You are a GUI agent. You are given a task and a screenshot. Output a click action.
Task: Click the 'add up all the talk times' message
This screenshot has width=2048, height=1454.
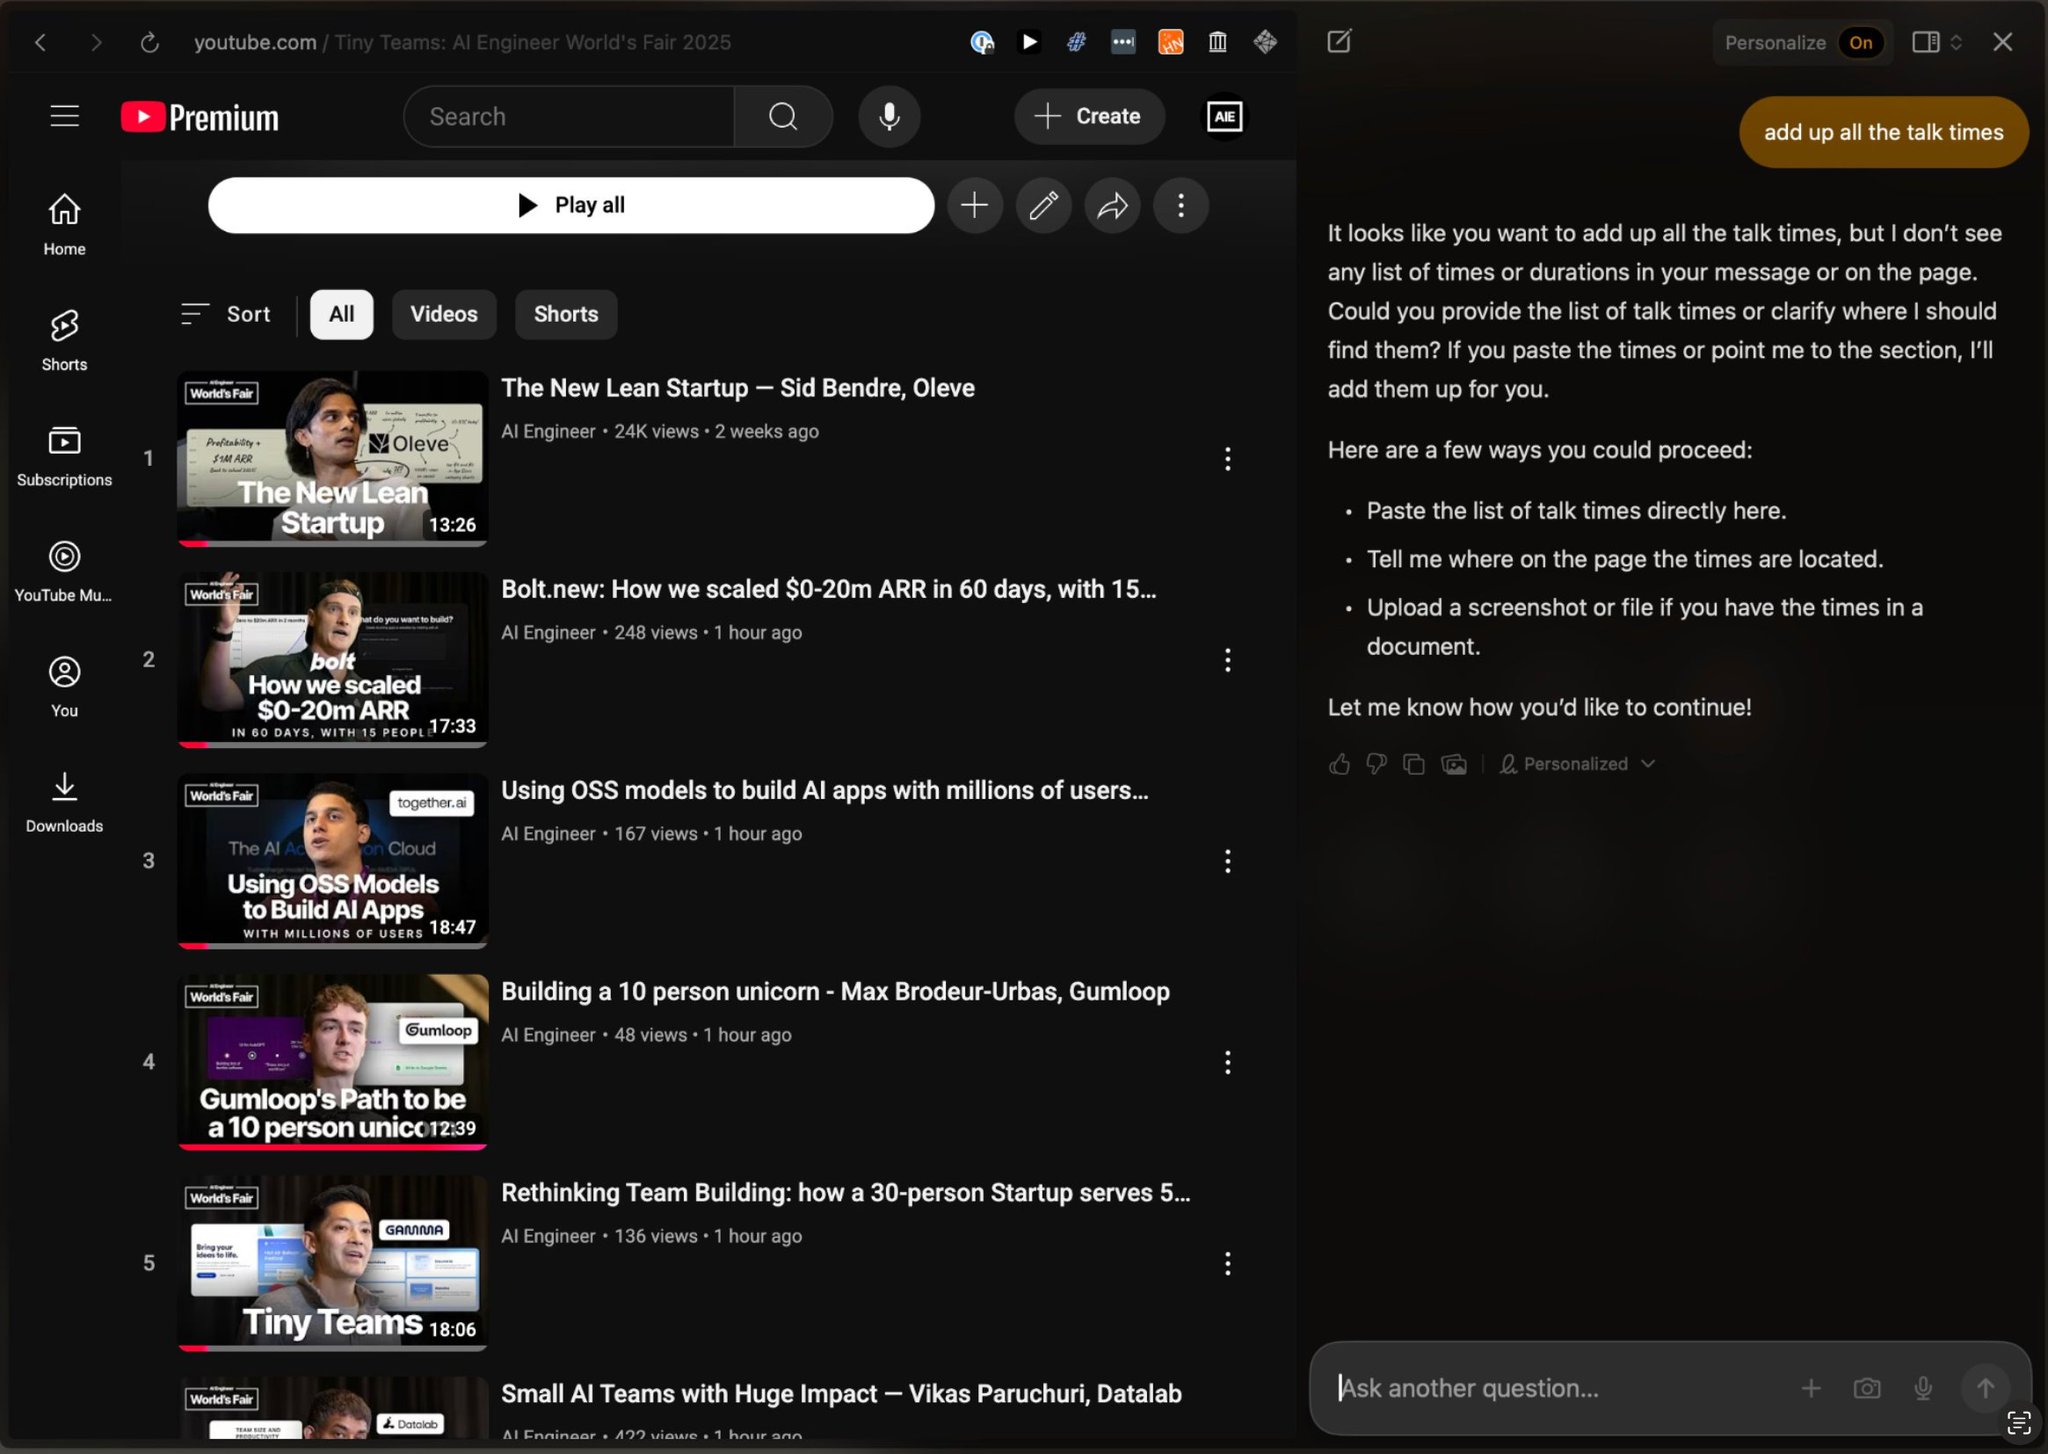[1884, 132]
